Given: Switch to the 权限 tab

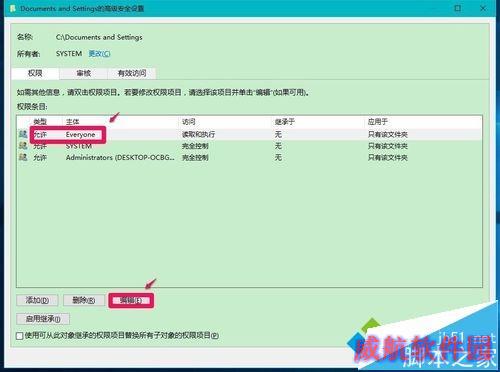Looking at the screenshot, I should coord(35,73).
